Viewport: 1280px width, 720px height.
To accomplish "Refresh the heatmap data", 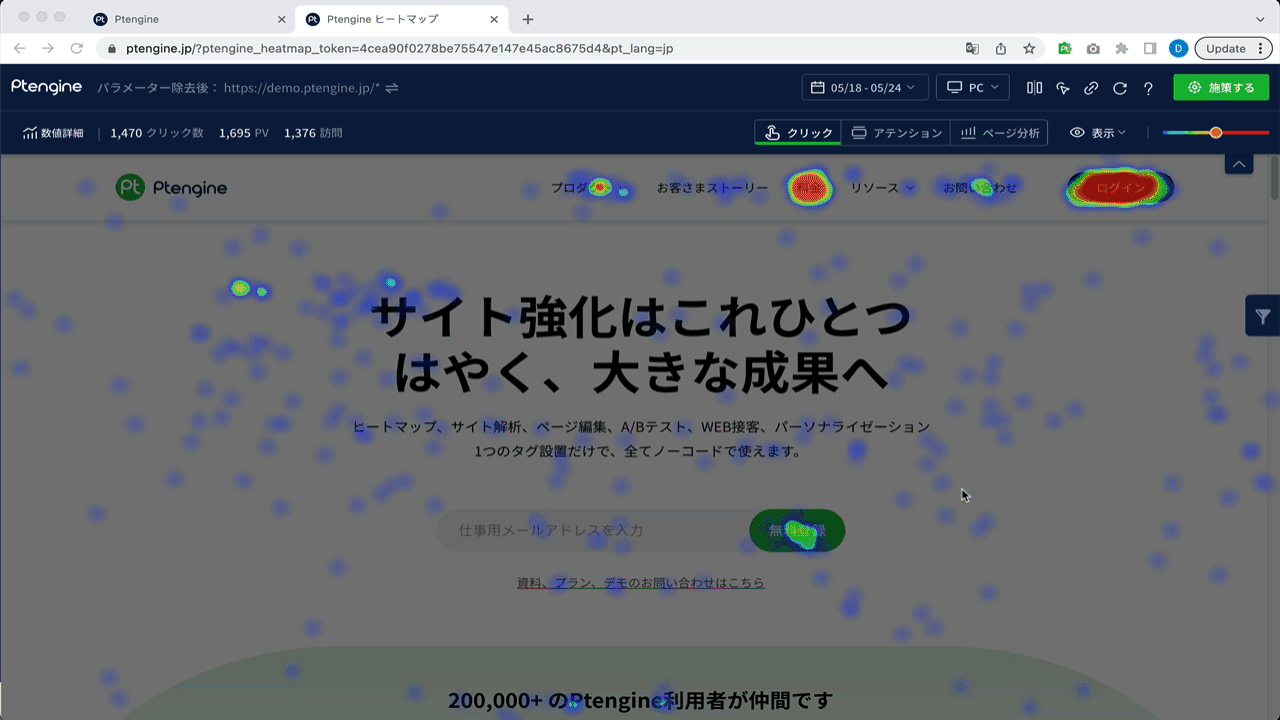I will point(1120,88).
